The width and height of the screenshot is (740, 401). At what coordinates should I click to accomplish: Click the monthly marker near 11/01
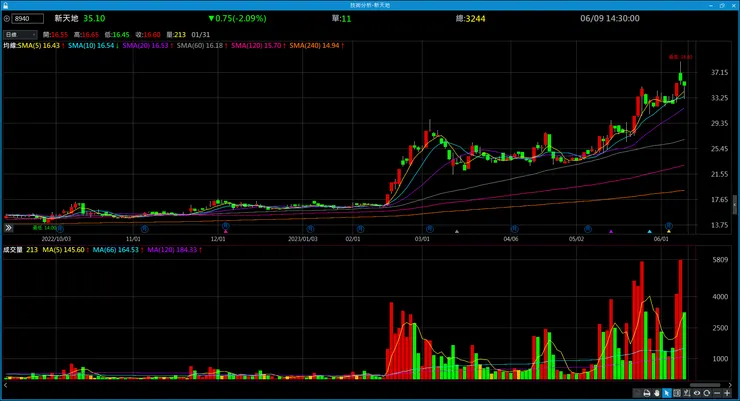click(144, 229)
